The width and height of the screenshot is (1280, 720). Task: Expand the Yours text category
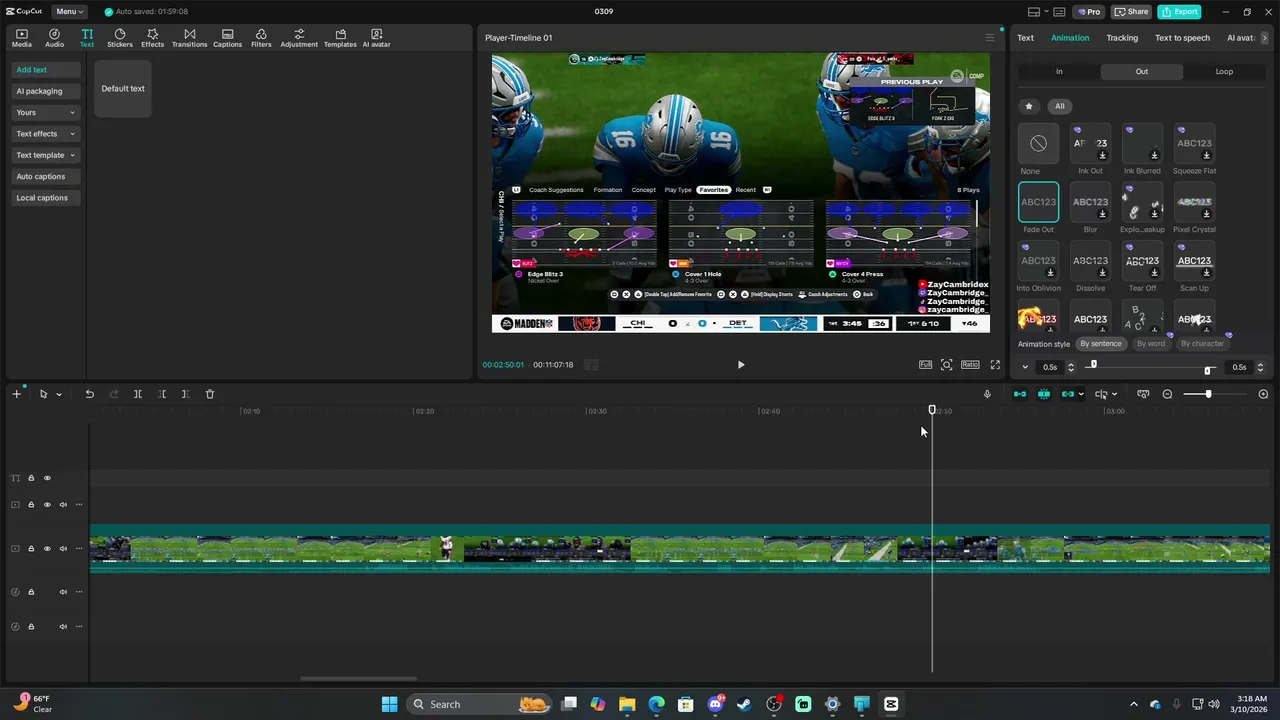pyautogui.click(x=46, y=112)
